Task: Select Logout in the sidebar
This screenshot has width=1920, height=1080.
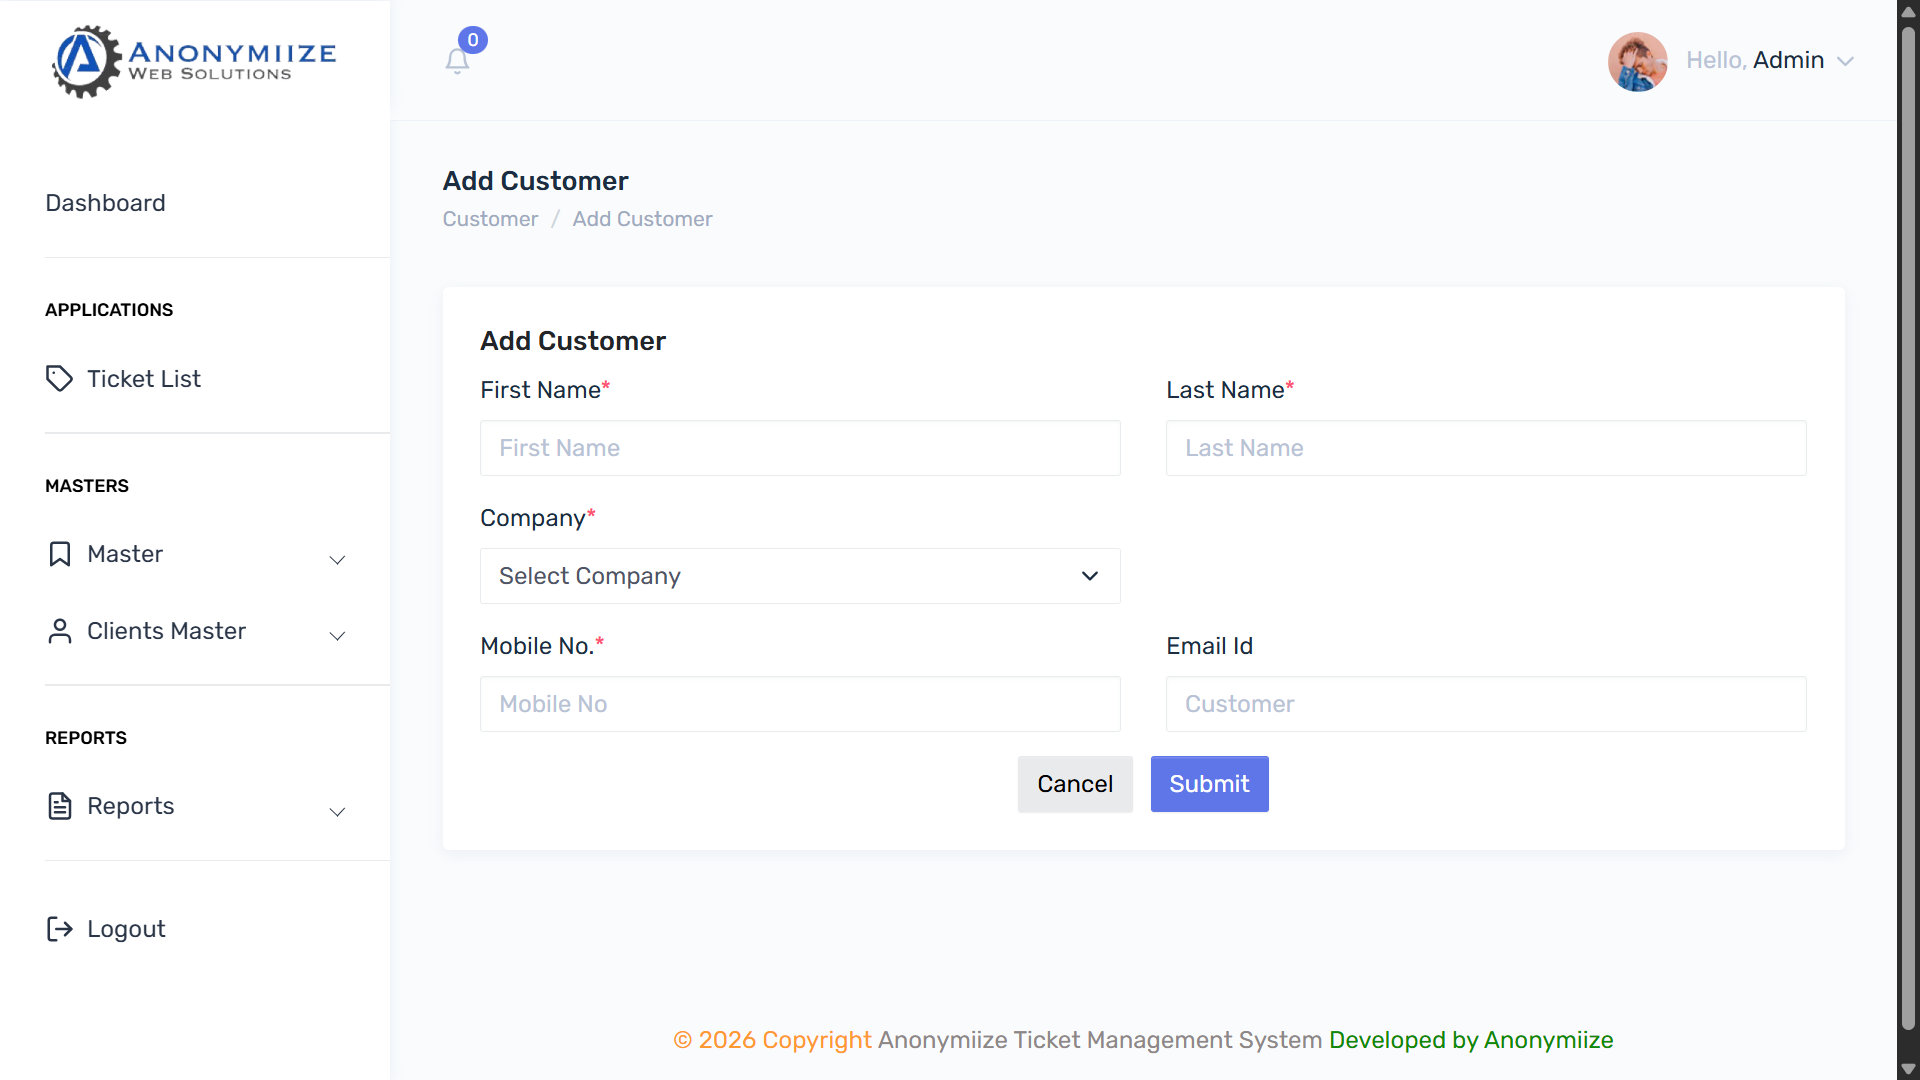Action: coord(126,929)
